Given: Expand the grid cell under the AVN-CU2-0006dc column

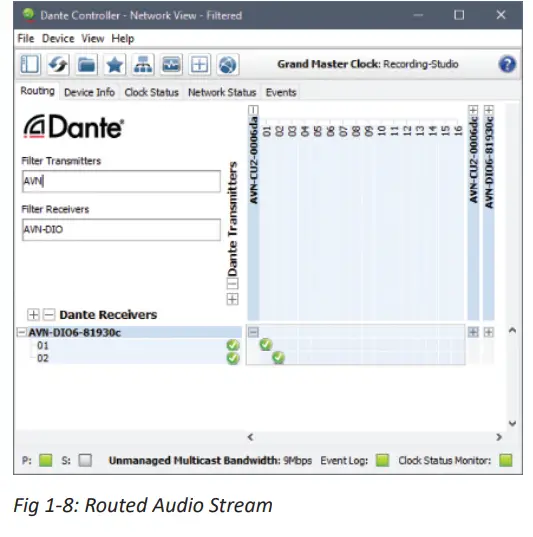Looking at the screenshot, I should pyautogui.click(x=473, y=332).
